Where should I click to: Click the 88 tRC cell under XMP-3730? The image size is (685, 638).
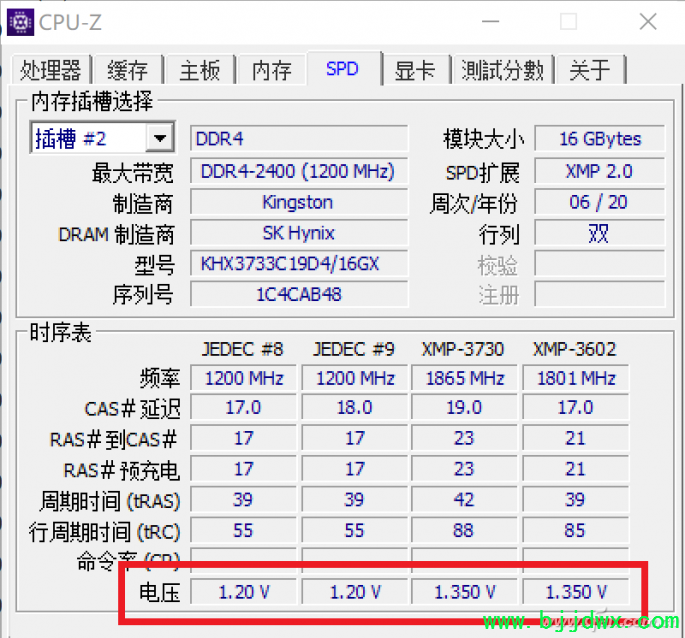point(464,531)
